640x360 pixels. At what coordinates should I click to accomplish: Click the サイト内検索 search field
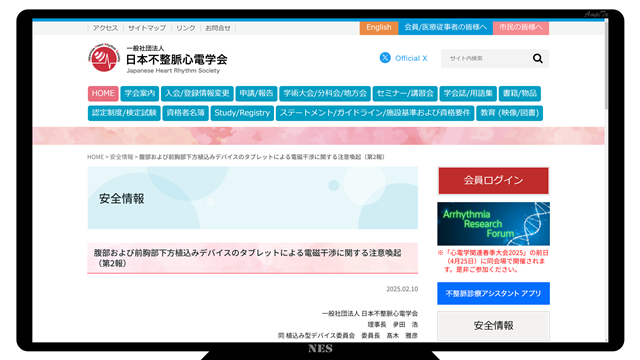[486, 58]
